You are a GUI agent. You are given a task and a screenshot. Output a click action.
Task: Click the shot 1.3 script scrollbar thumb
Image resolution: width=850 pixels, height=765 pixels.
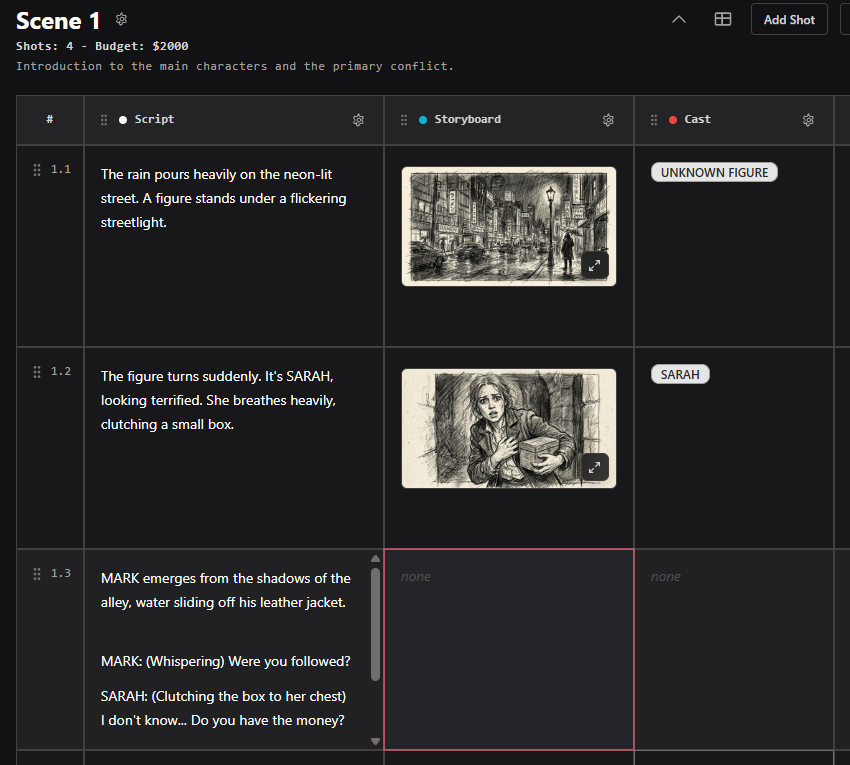click(x=375, y=624)
